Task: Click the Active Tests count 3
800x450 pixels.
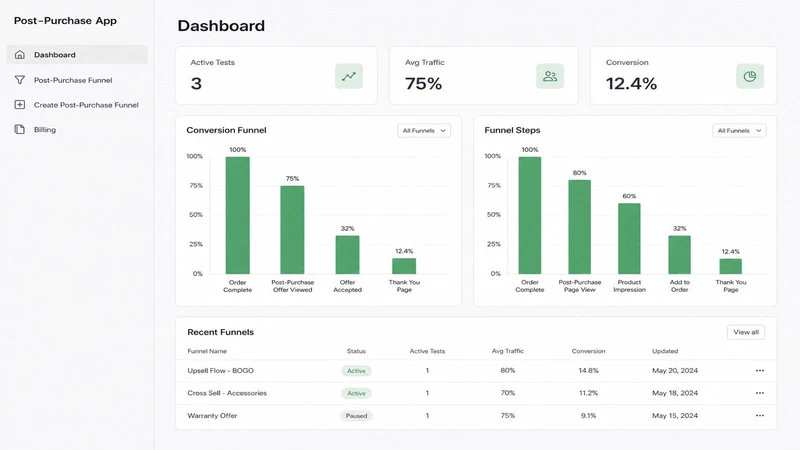Action: [x=196, y=84]
